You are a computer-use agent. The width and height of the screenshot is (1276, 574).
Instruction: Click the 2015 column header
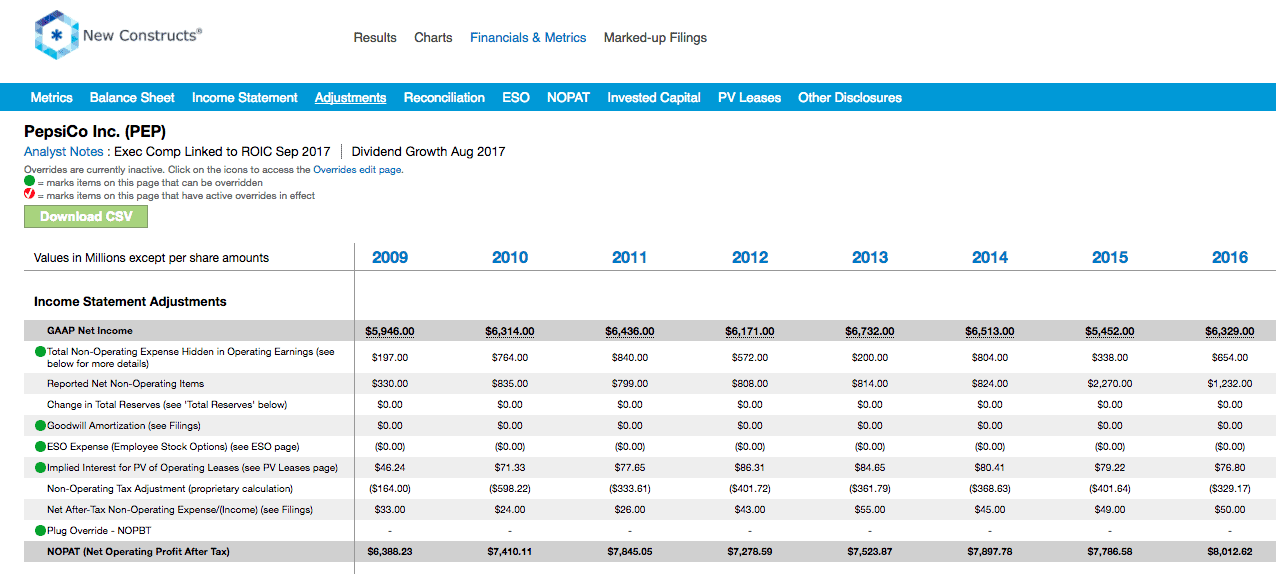(1110, 257)
